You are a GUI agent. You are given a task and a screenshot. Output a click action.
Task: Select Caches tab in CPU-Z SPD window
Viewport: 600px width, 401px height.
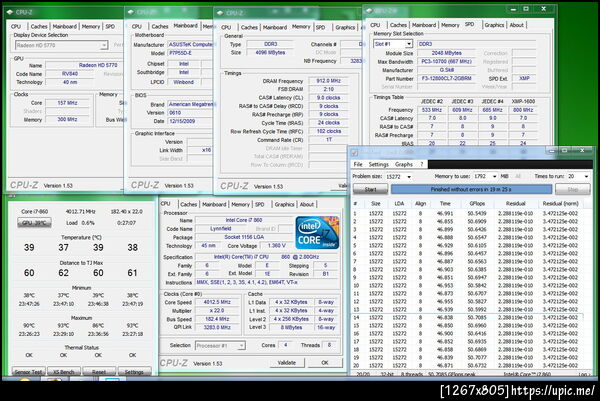[x=398, y=25]
